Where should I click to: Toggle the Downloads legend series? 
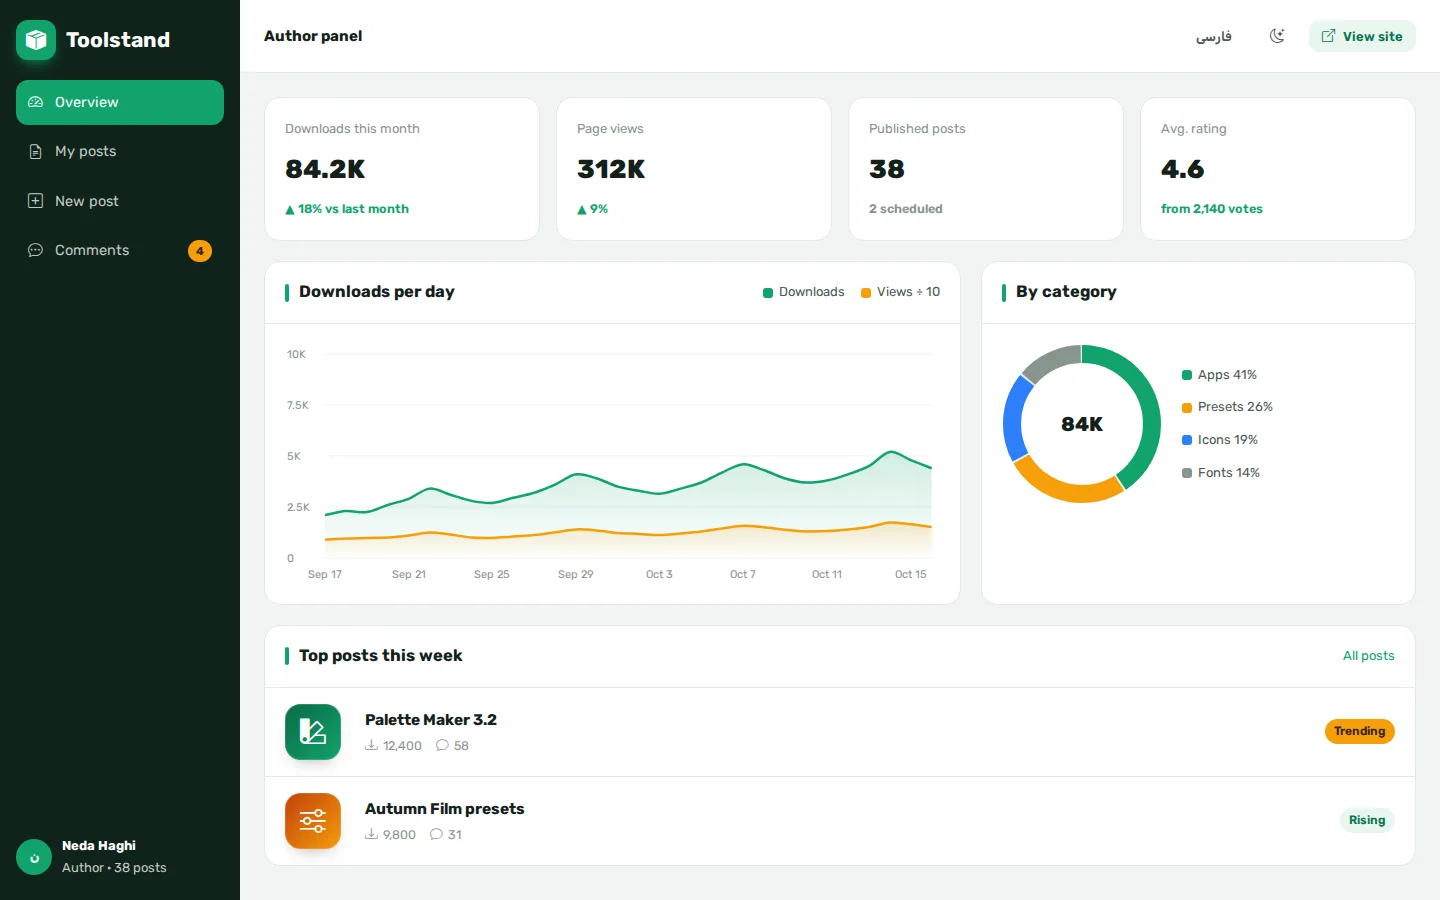coord(804,292)
